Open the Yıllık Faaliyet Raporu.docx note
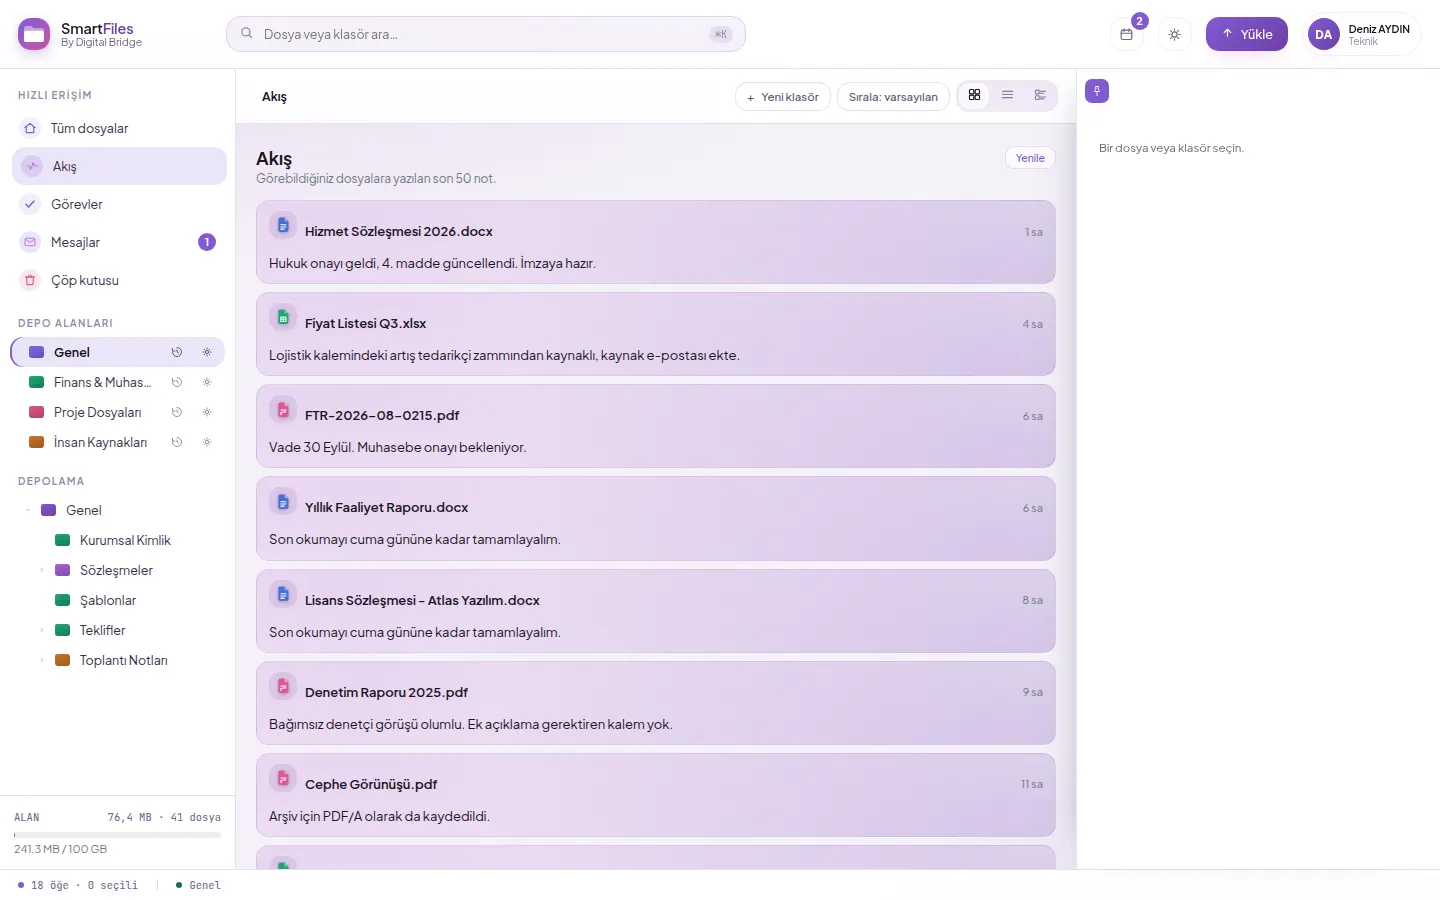The width and height of the screenshot is (1440, 900). point(656,519)
